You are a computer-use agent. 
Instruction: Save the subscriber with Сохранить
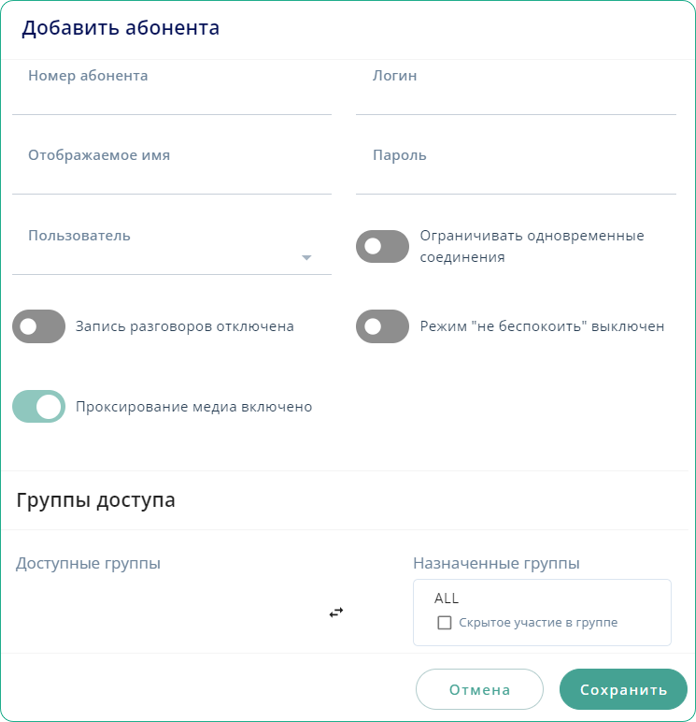[x=623, y=690]
